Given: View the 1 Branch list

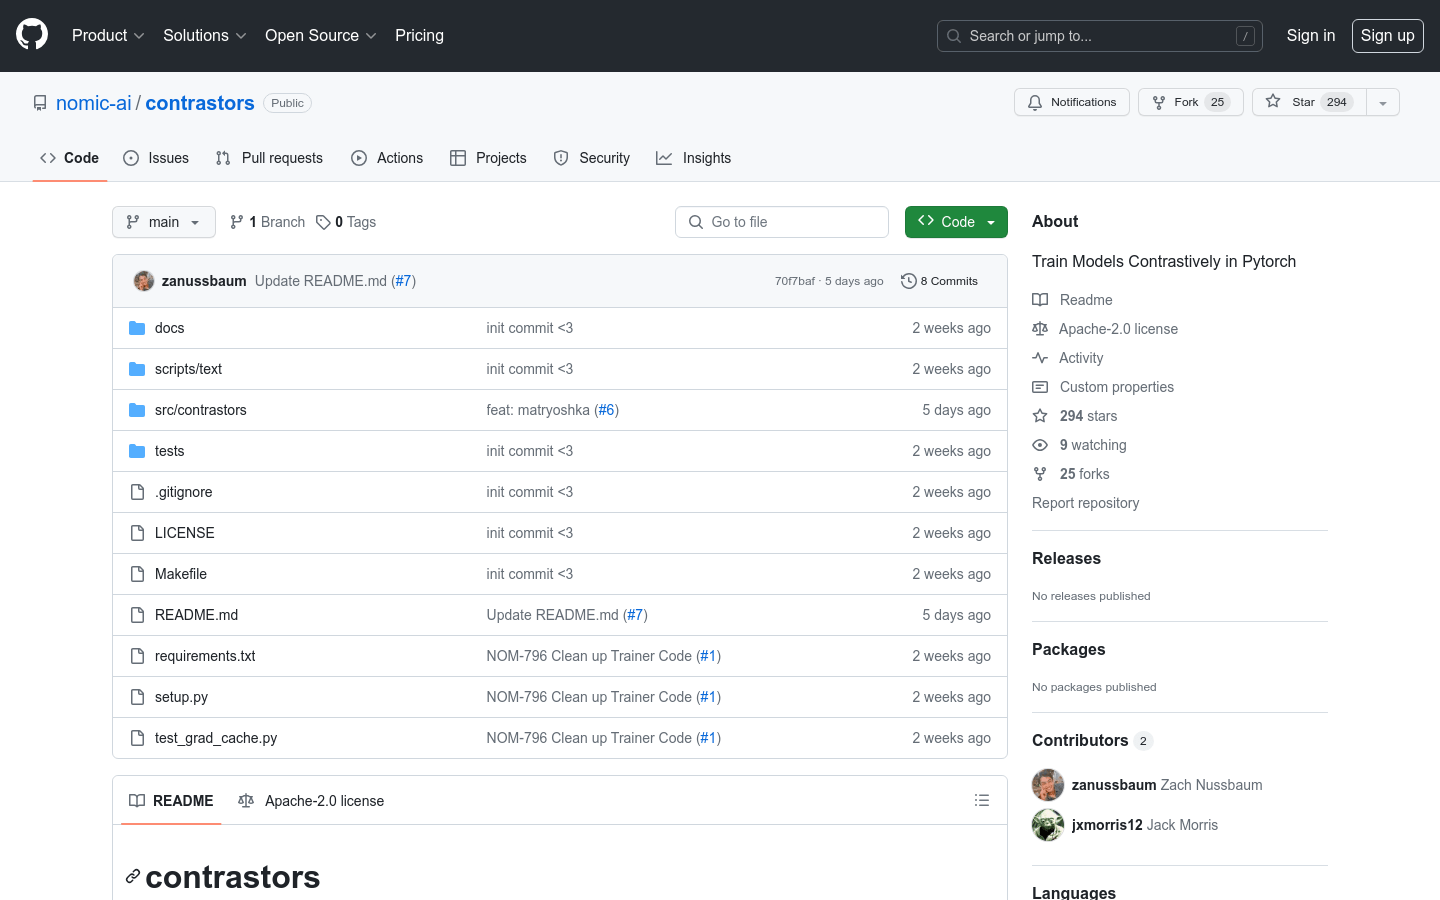Looking at the screenshot, I should pyautogui.click(x=267, y=222).
